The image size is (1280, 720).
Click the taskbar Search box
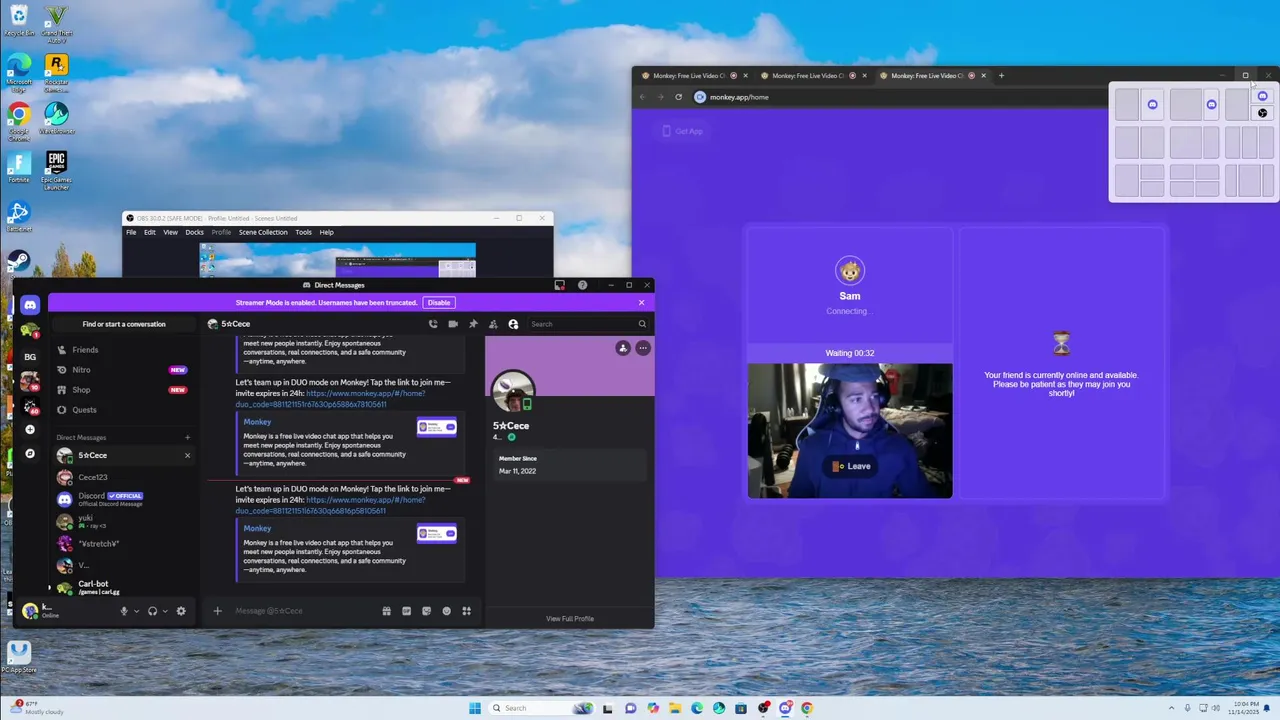tap(540, 708)
